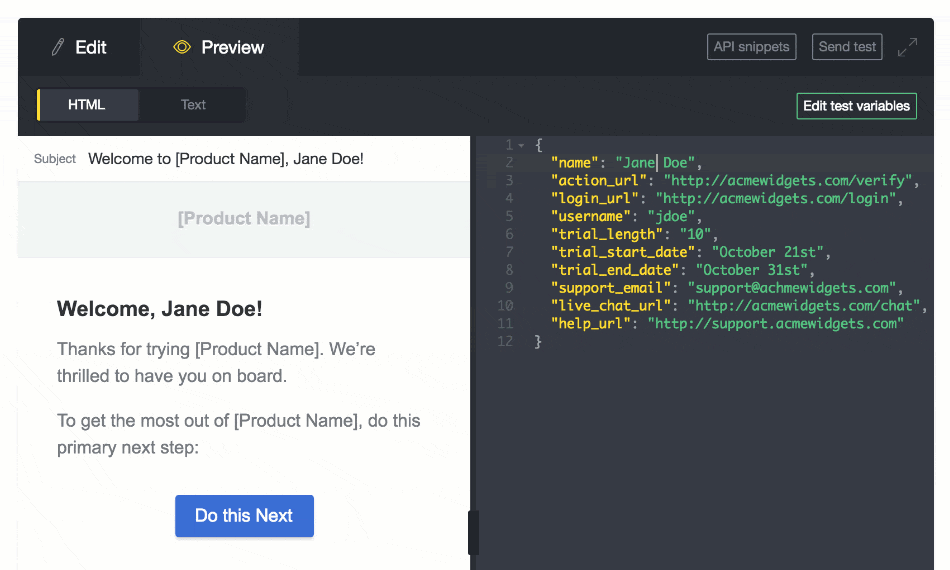Click the support@achmewidgets.com value
Image resolution: width=950 pixels, height=570 pixels.
click(792, 288)
